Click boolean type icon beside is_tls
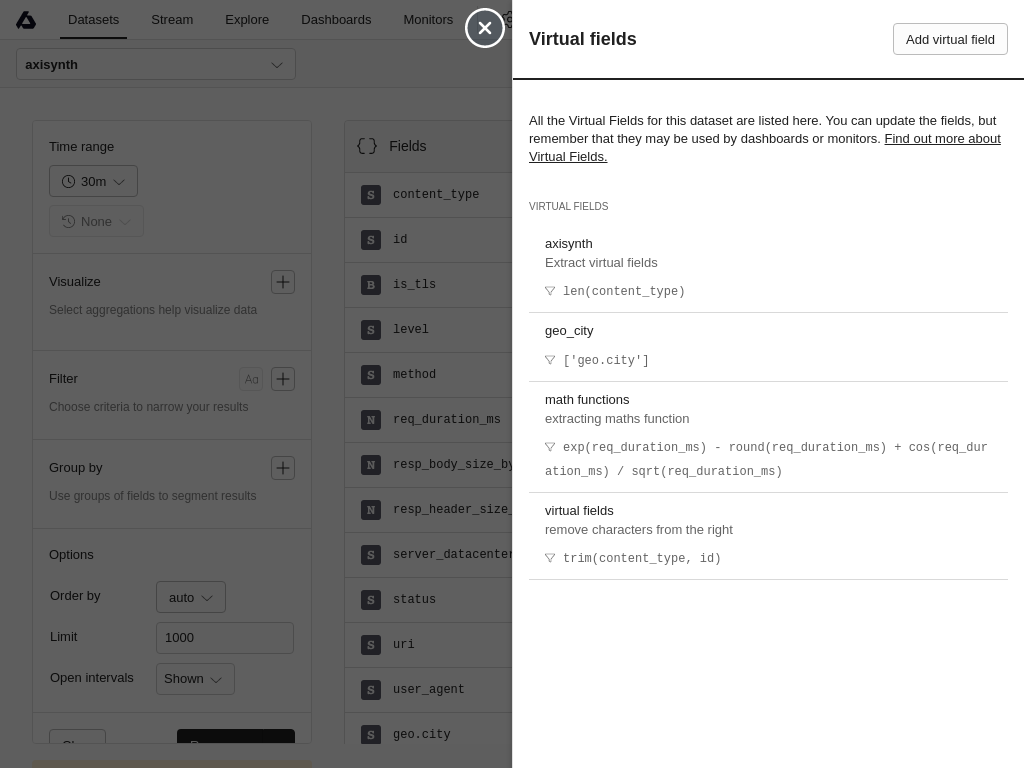 371,285
